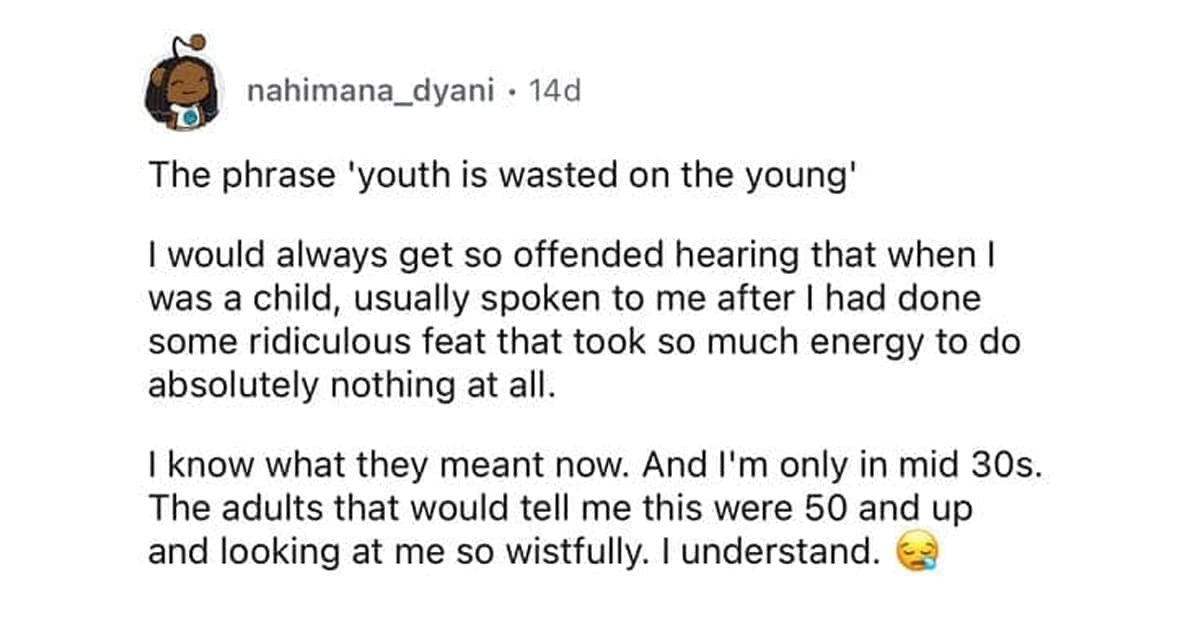Click the nahimana_dyani Snoo avatar
The image size is (1200, 628).
coord(181,92)
